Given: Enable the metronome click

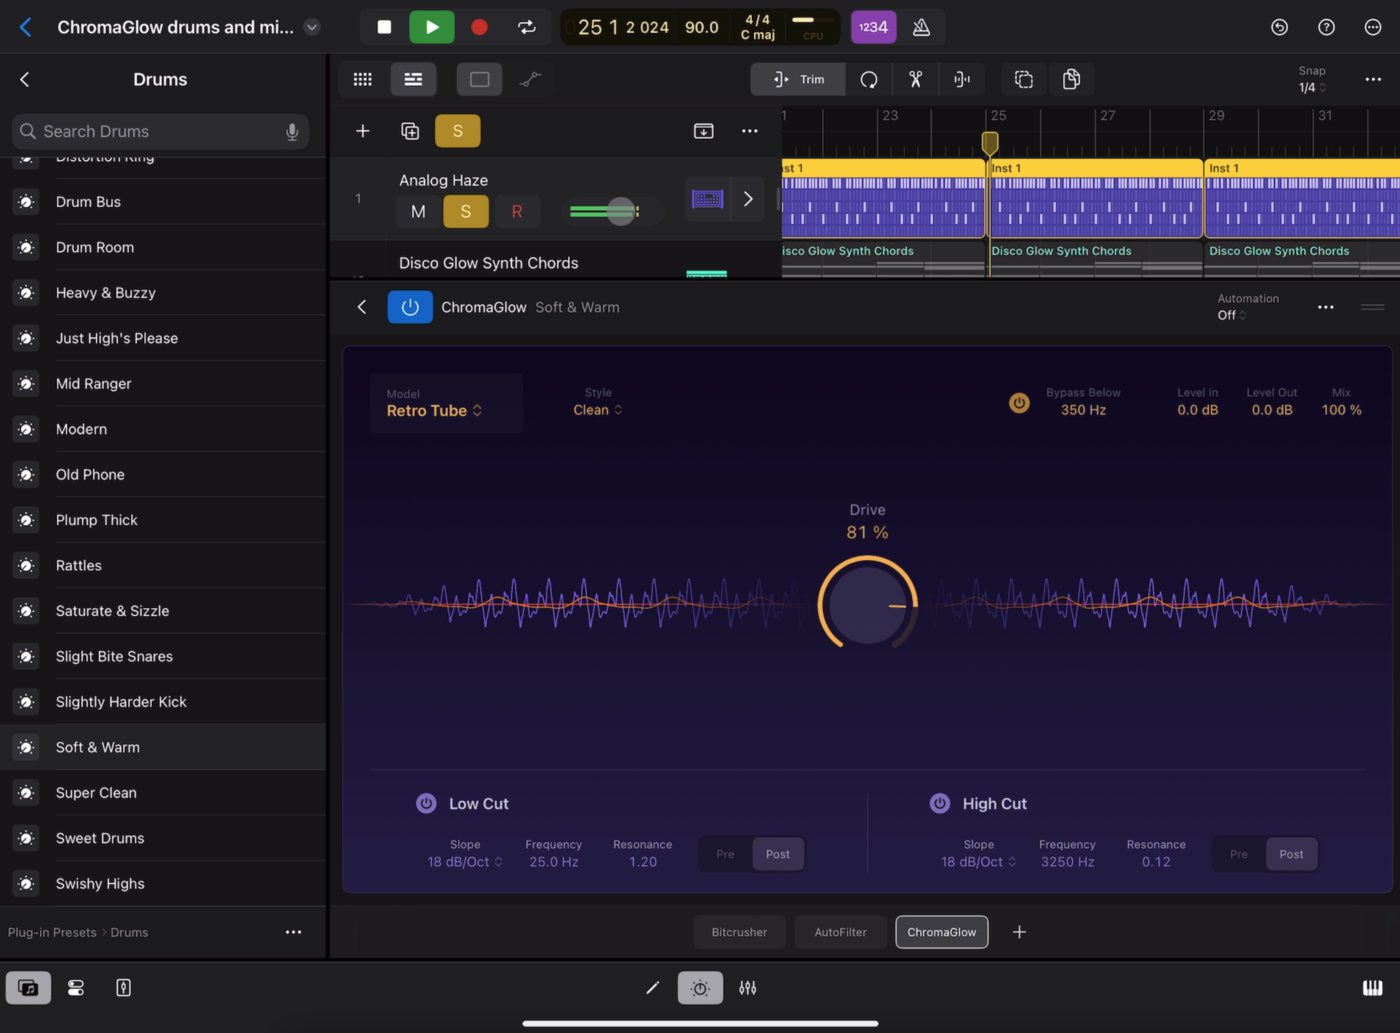Looking at the screenshot, I should (x=921, y=27).
